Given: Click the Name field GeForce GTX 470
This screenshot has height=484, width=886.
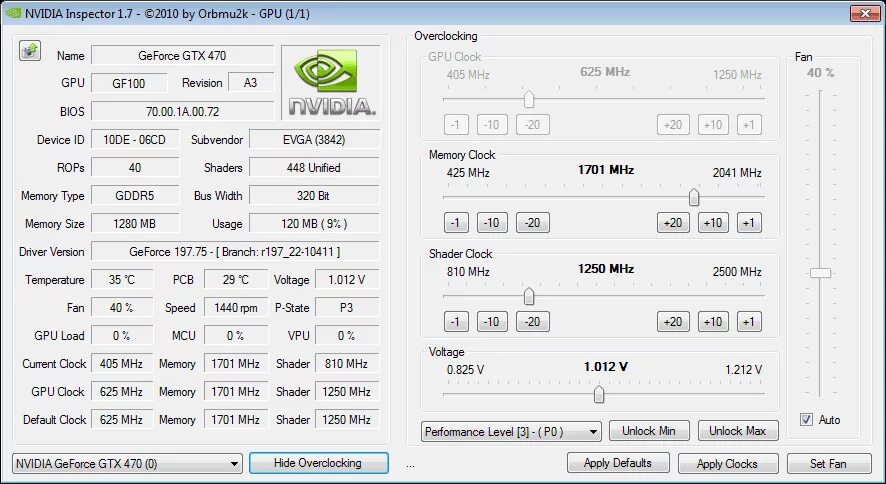Looking at the screenshot, I should coord(183,55).
